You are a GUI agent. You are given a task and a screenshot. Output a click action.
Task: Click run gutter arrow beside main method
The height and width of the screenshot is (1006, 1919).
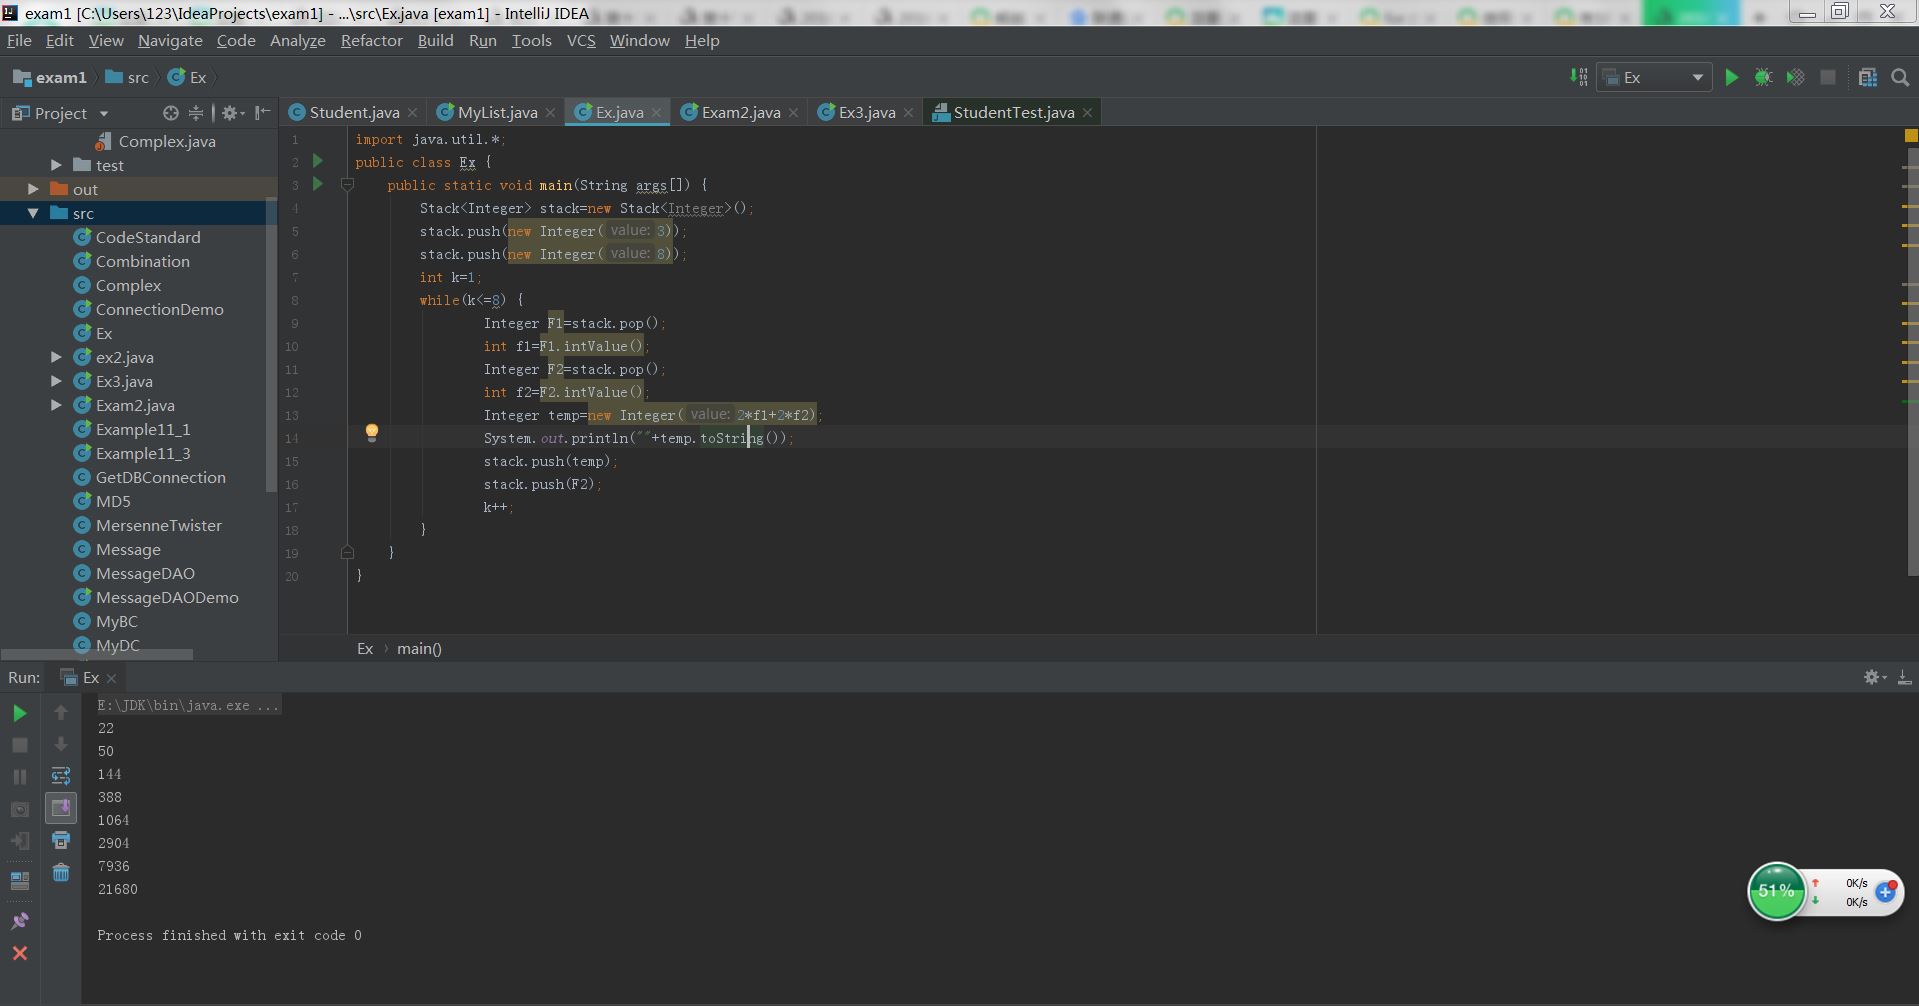click(318, 184)
